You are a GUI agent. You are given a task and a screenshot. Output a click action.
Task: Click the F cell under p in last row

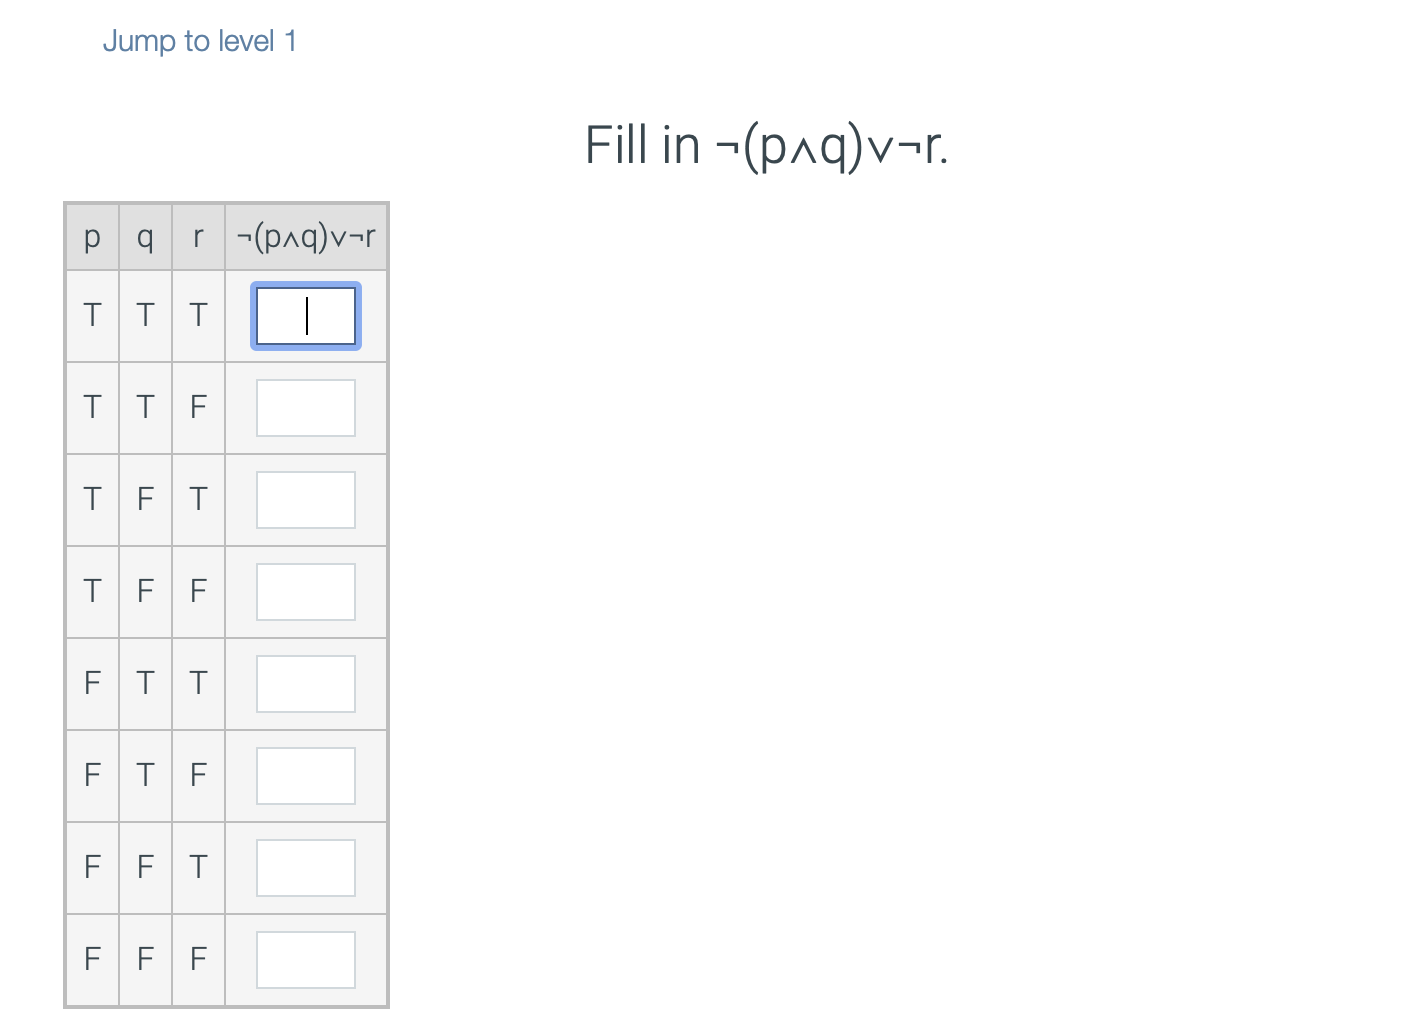coord(92,958)
